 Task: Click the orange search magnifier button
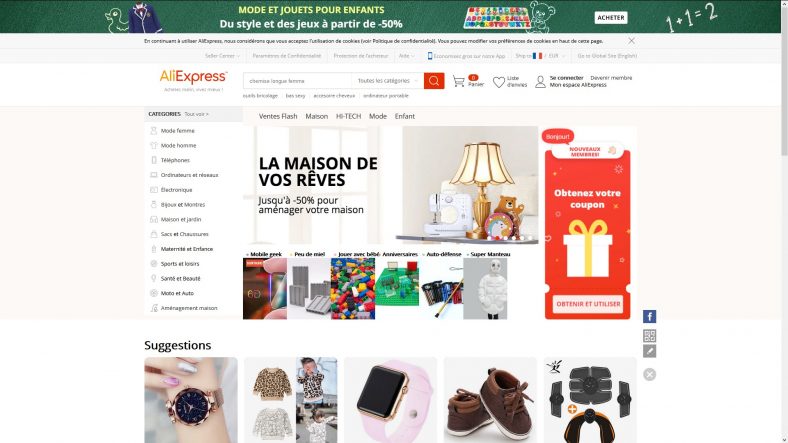(434, 81)
